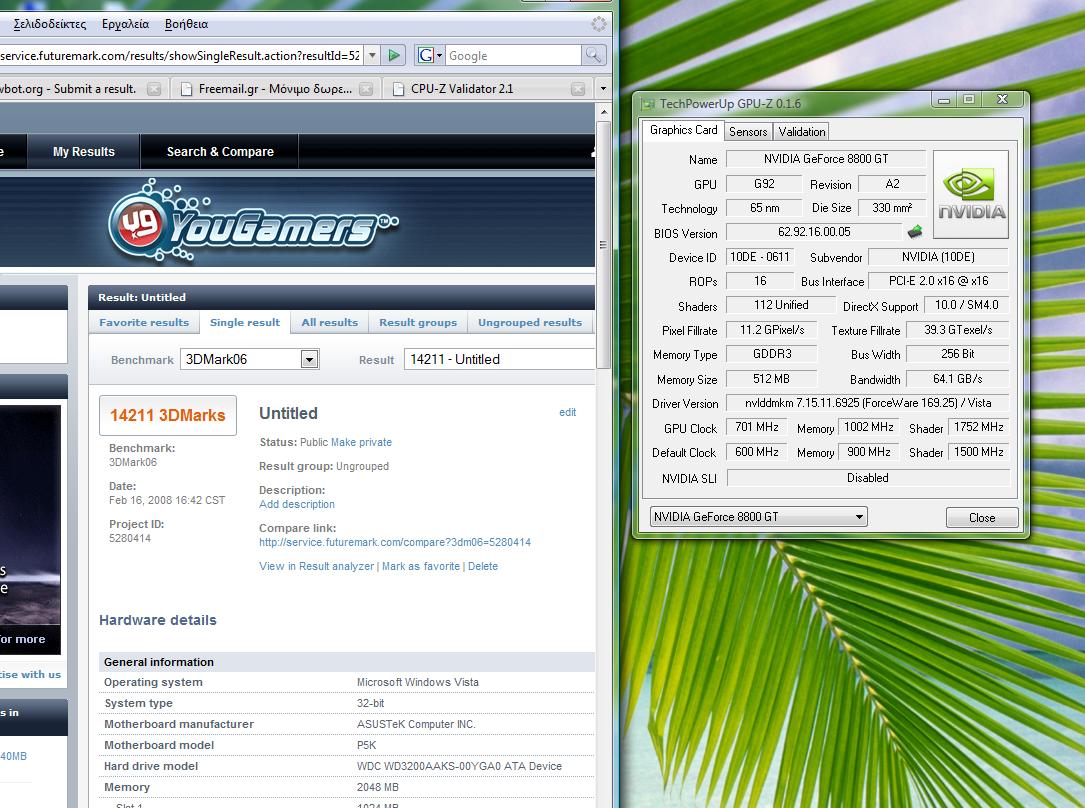
Task: Click the Microsoft Windows Vista value
Action: [x=417, y=682]
